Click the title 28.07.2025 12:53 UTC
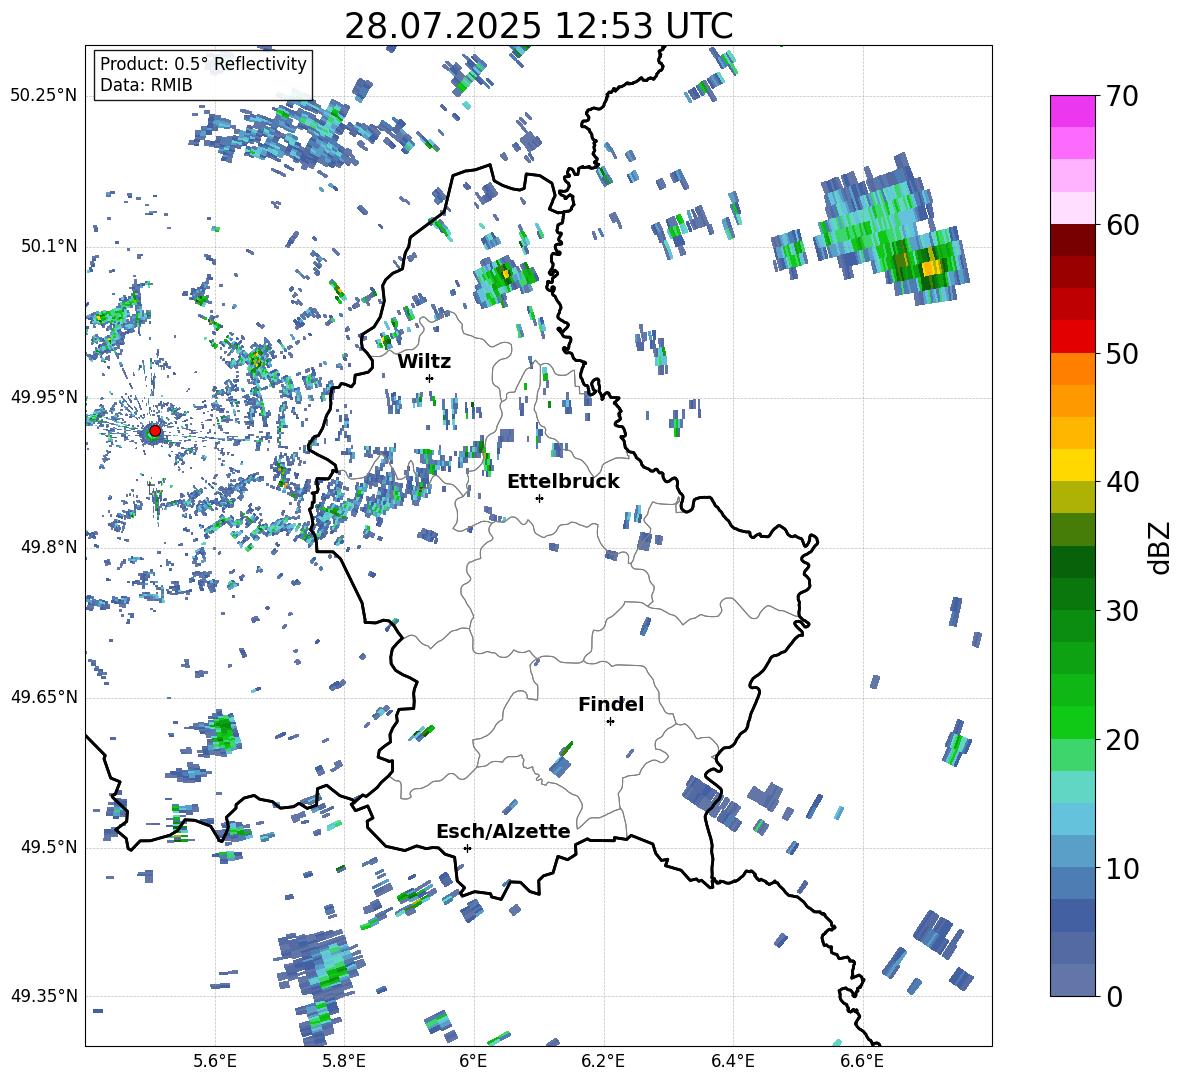Viewport: 1184px width, 1081px height. coord(539,26)
